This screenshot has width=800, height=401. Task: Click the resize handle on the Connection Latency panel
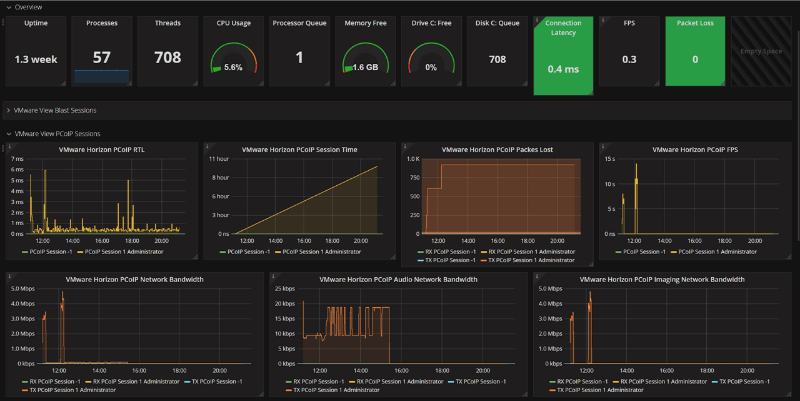pyautogui.click(x=590, y=92)
